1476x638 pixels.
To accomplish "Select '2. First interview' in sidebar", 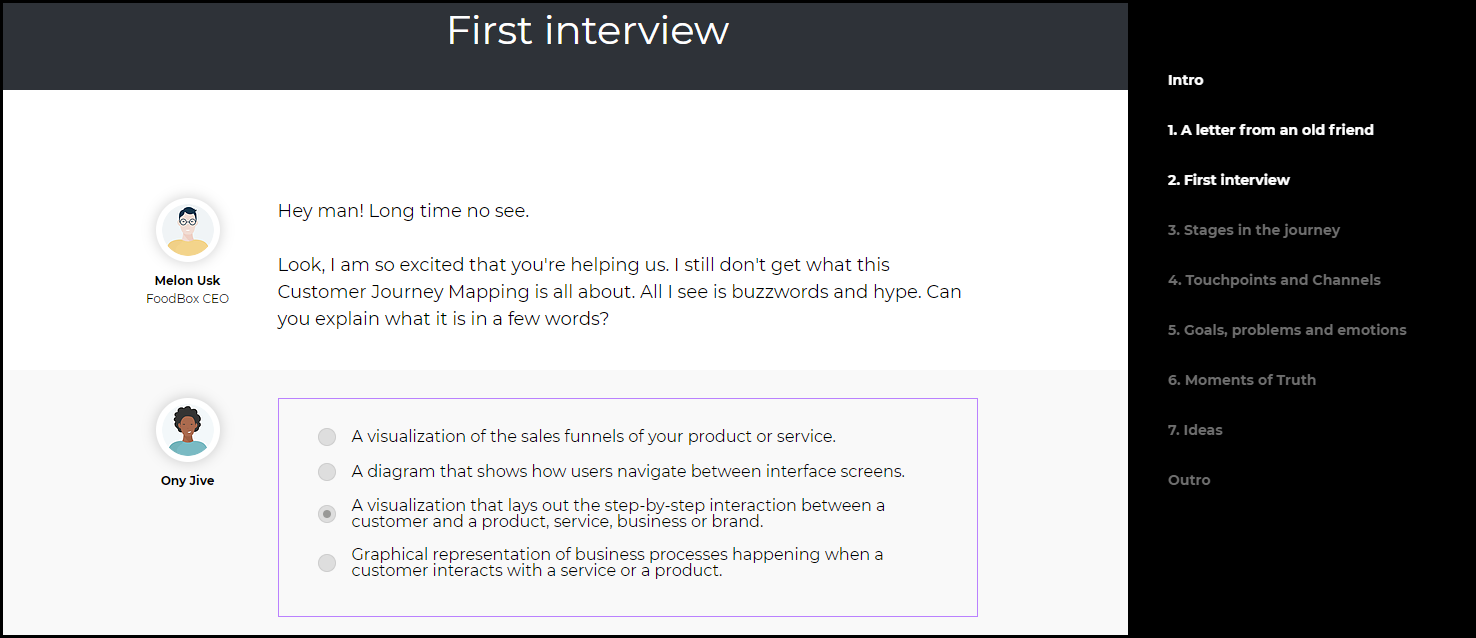I will tap(1229, 180).
